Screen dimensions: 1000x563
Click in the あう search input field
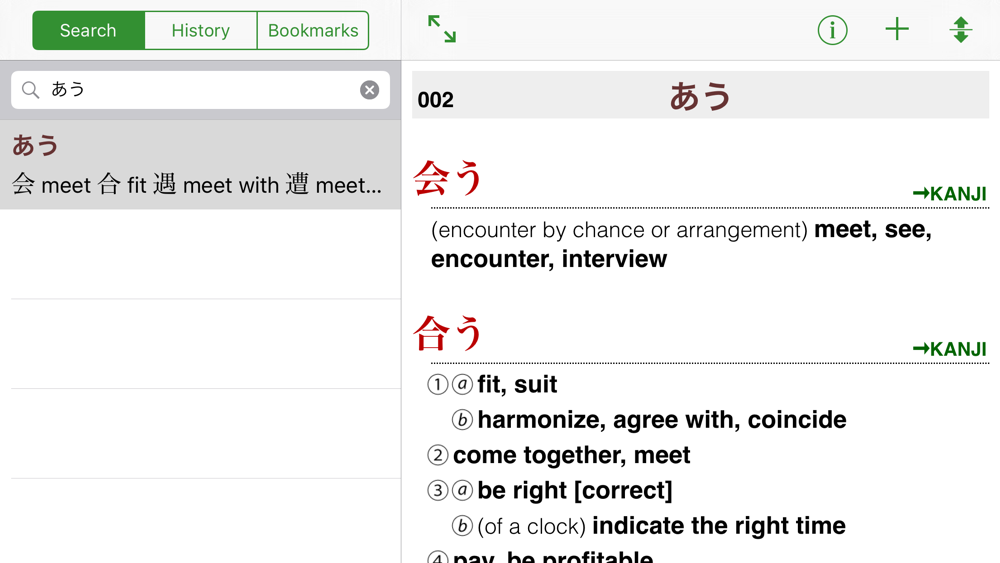click(200, 90)
